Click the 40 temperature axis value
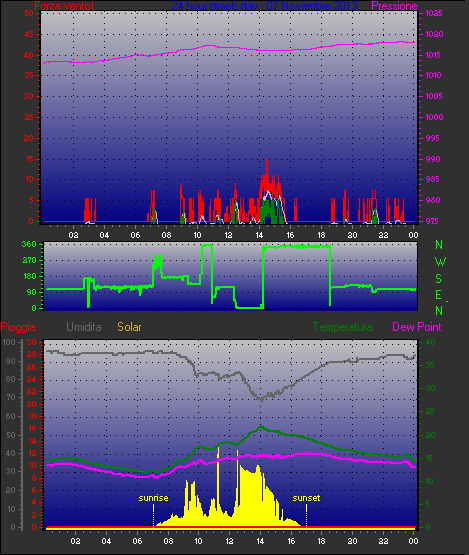The image size is (469, 555). coord(430,342)
